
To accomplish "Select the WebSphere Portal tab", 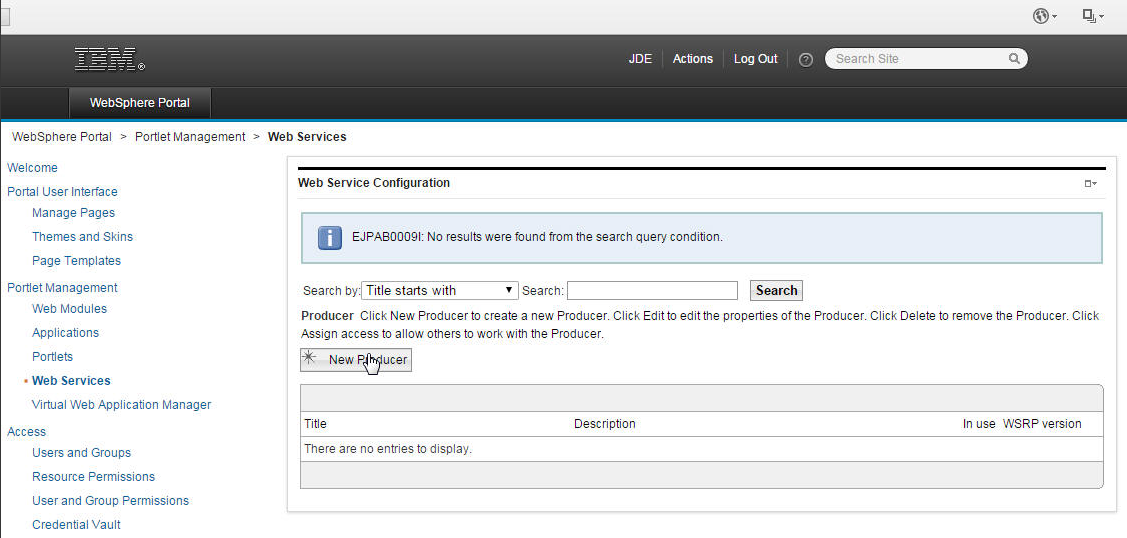I will pos(140,103).
